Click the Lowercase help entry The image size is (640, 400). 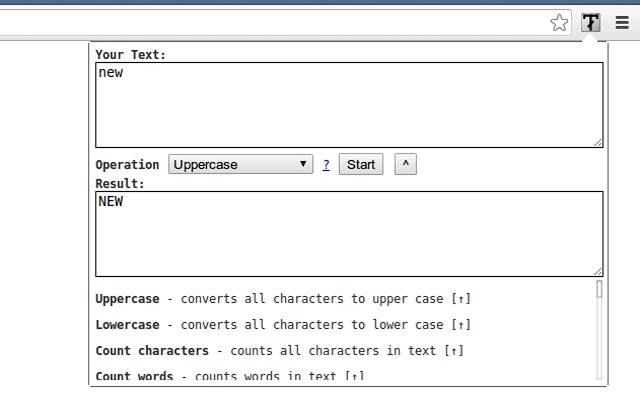[x=127, y=325]
